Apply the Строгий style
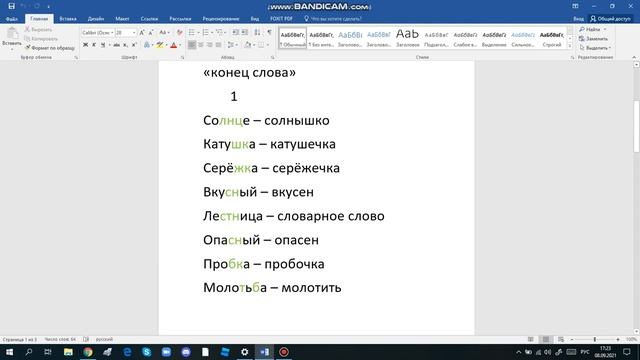This screenshot has height=360, width=640. (x=551, y=38)
